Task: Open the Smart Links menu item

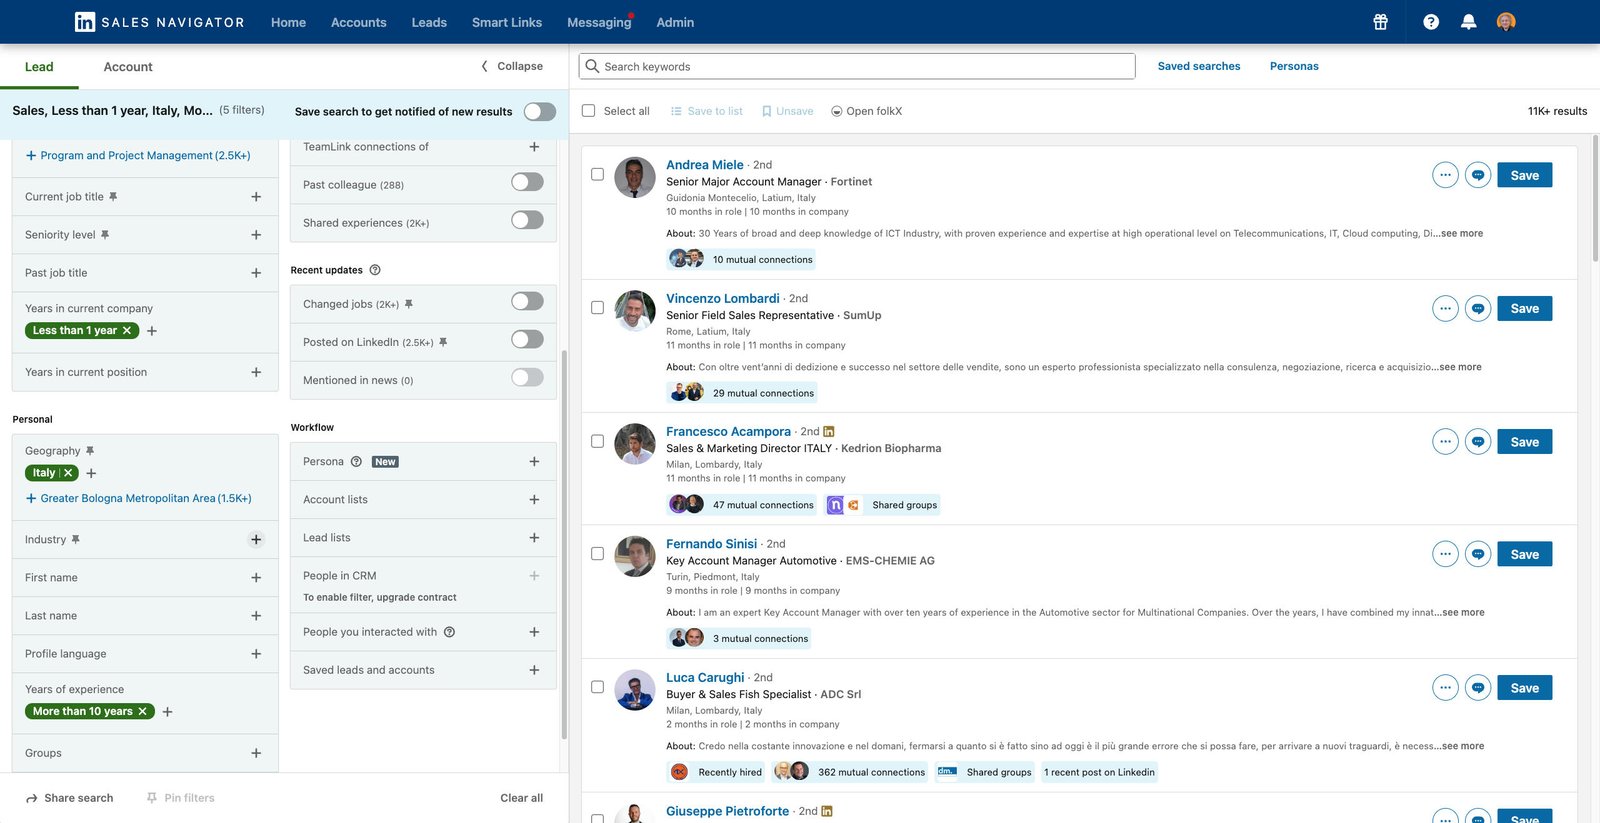Action: coord(507,22)
